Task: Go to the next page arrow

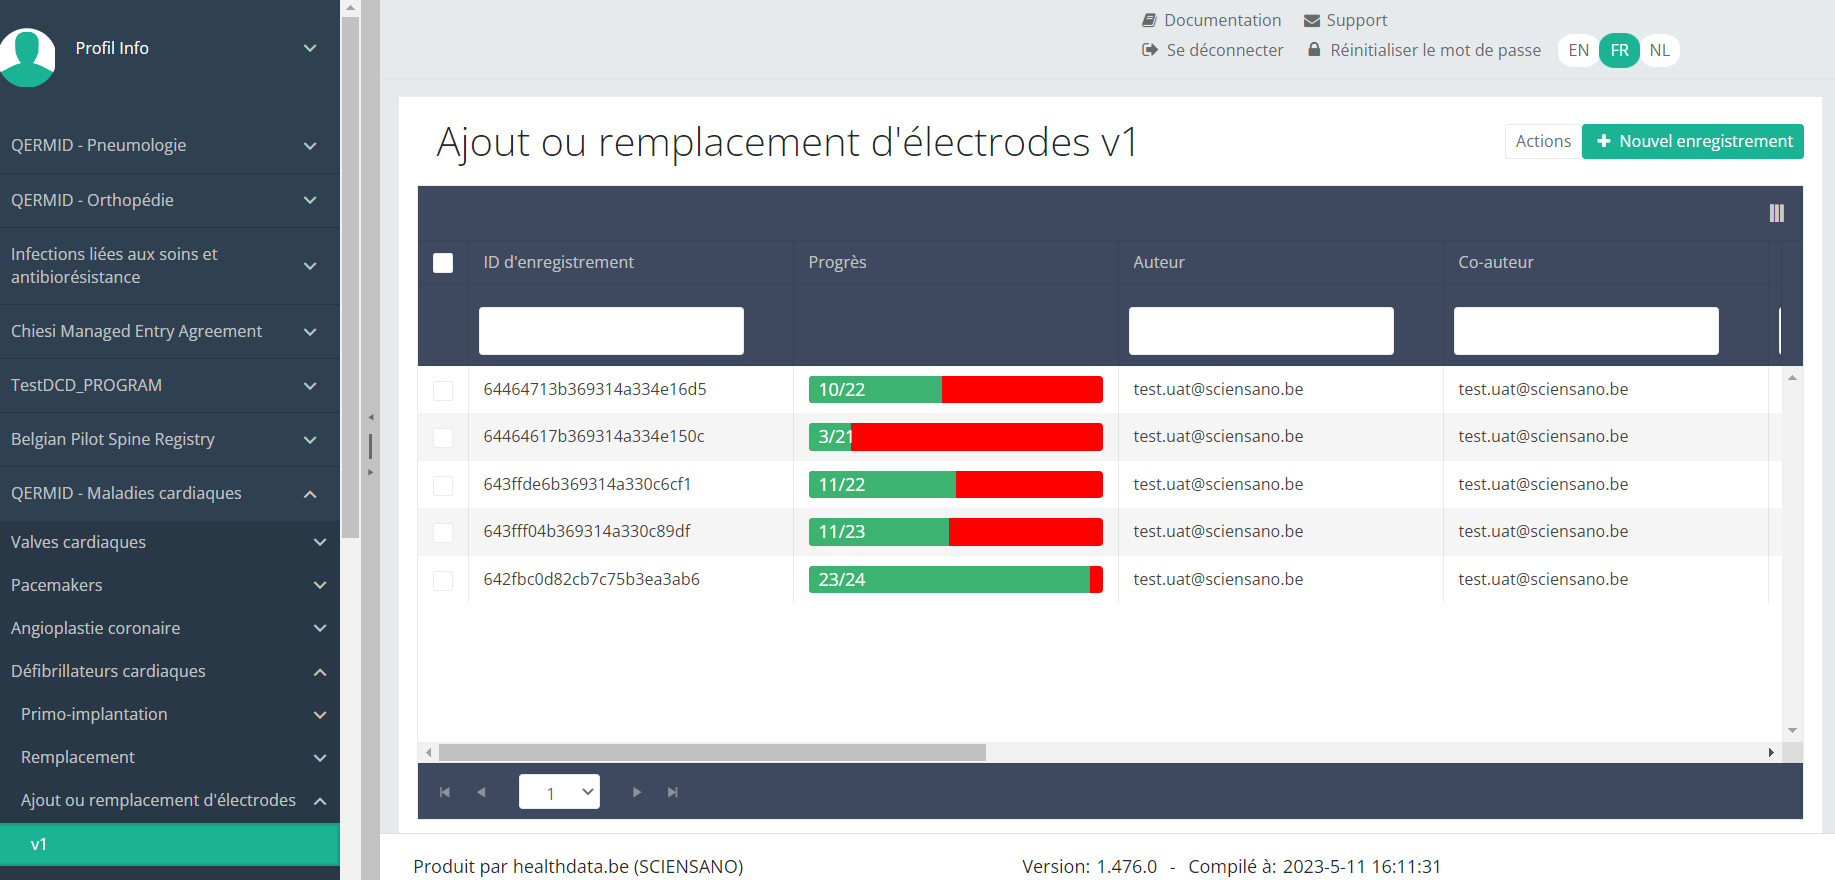Action: (x=637, y=792)
